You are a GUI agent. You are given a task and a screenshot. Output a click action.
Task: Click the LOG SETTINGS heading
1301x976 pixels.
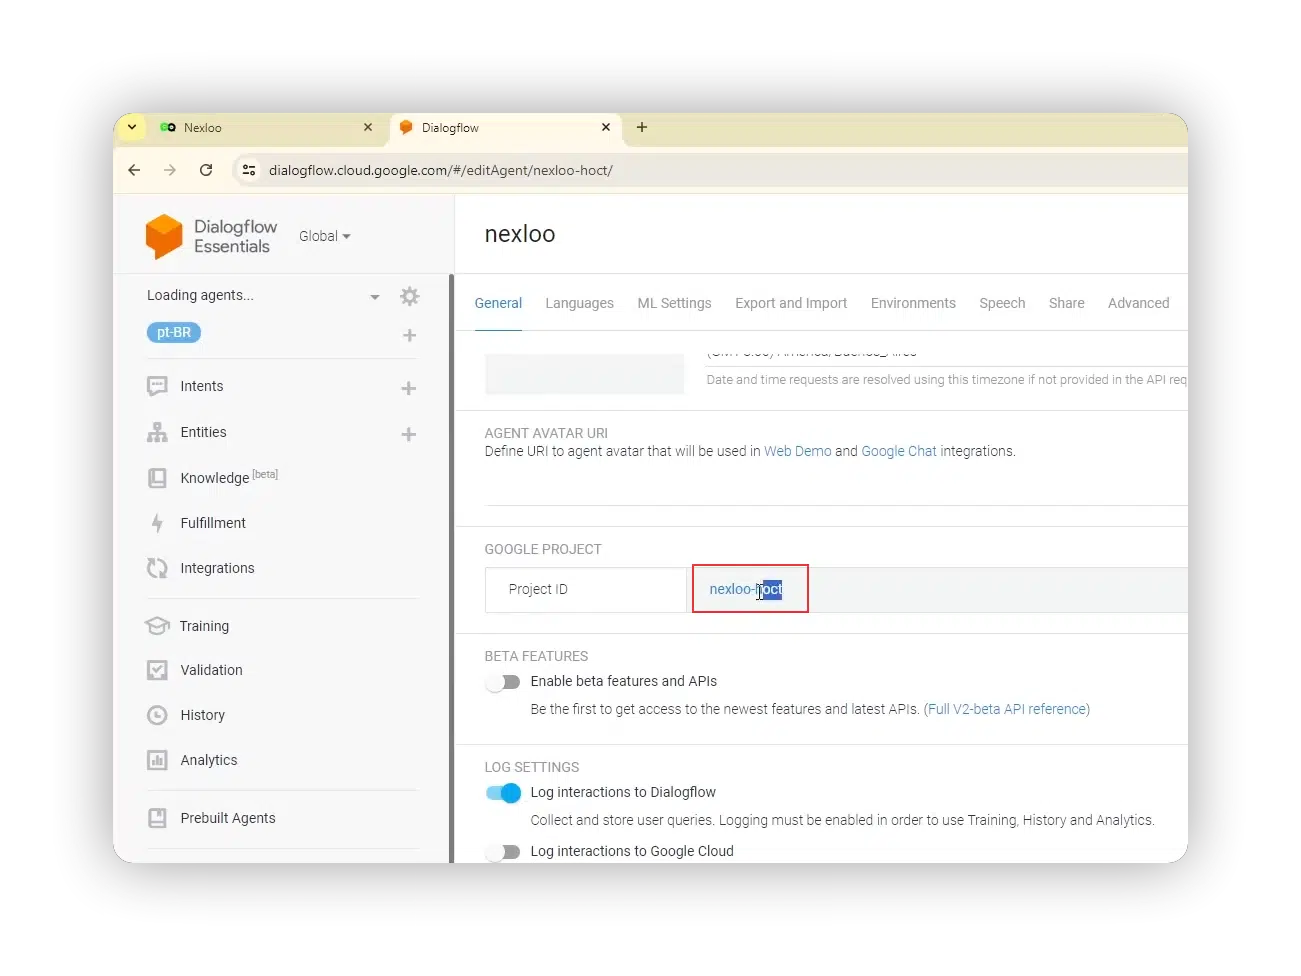[x=532, y=767]
